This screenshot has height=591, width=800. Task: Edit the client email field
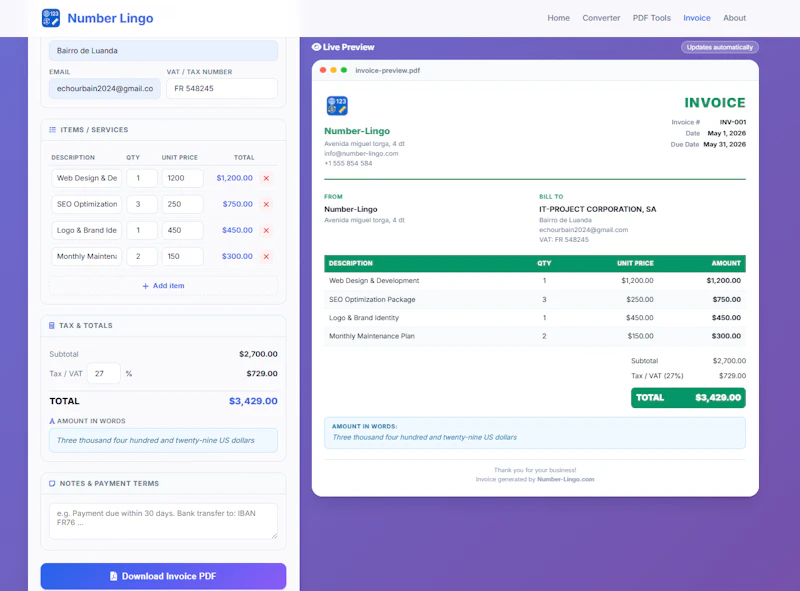[x=105, y=88]
